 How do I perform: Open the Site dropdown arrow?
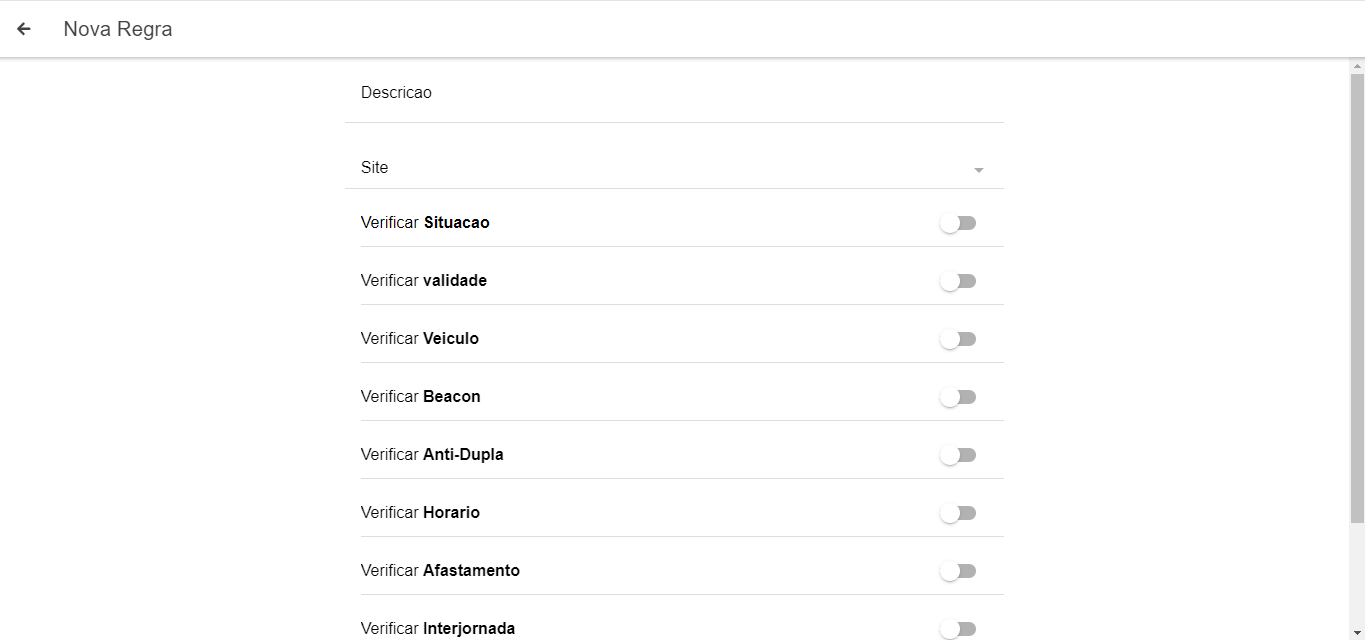pos(978,170)
